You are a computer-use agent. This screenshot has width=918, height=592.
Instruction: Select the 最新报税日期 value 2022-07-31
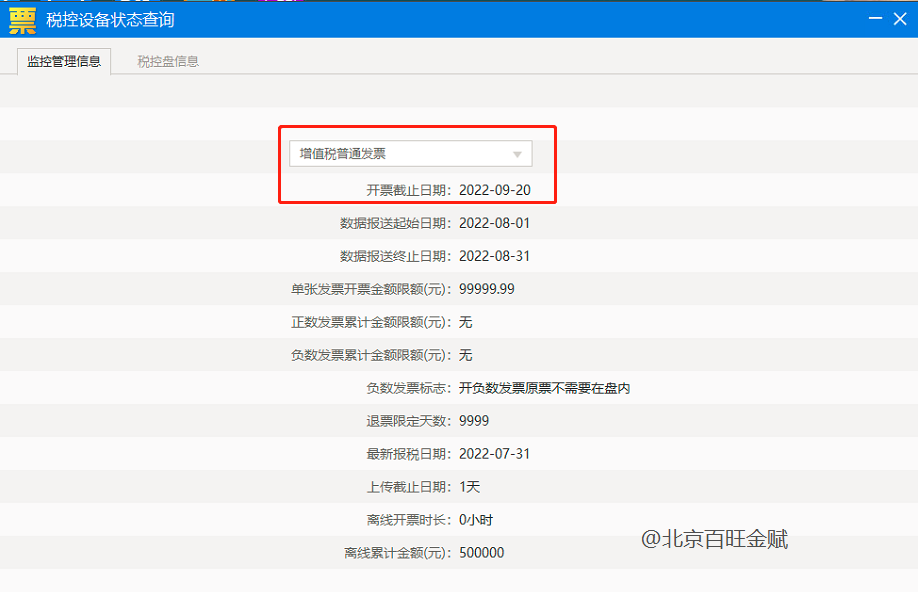point(494,454)
